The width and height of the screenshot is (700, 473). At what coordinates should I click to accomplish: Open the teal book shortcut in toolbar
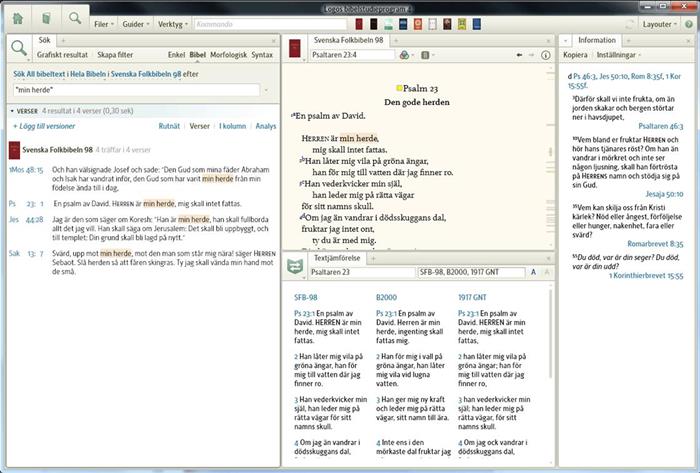(388, 24)
